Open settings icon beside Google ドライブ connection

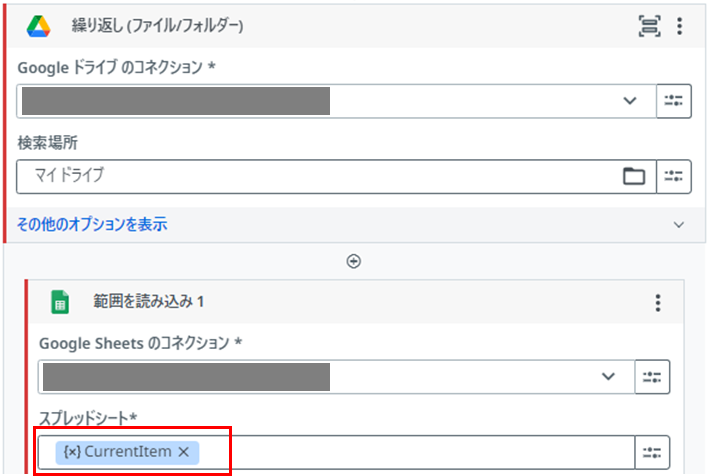(674, 101)
